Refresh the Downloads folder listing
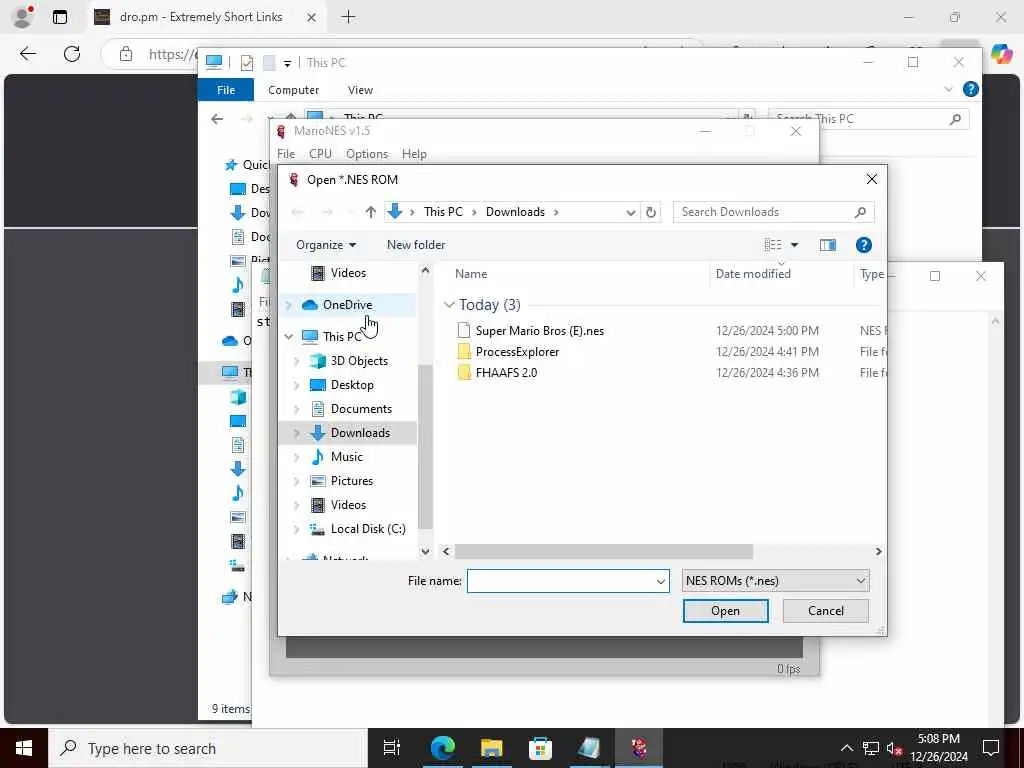 pos(650,212)
